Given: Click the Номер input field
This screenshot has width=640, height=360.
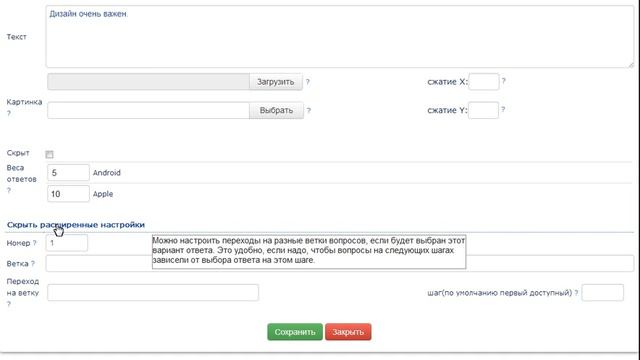Looking at the screenshot, I should tap(67, 243).
